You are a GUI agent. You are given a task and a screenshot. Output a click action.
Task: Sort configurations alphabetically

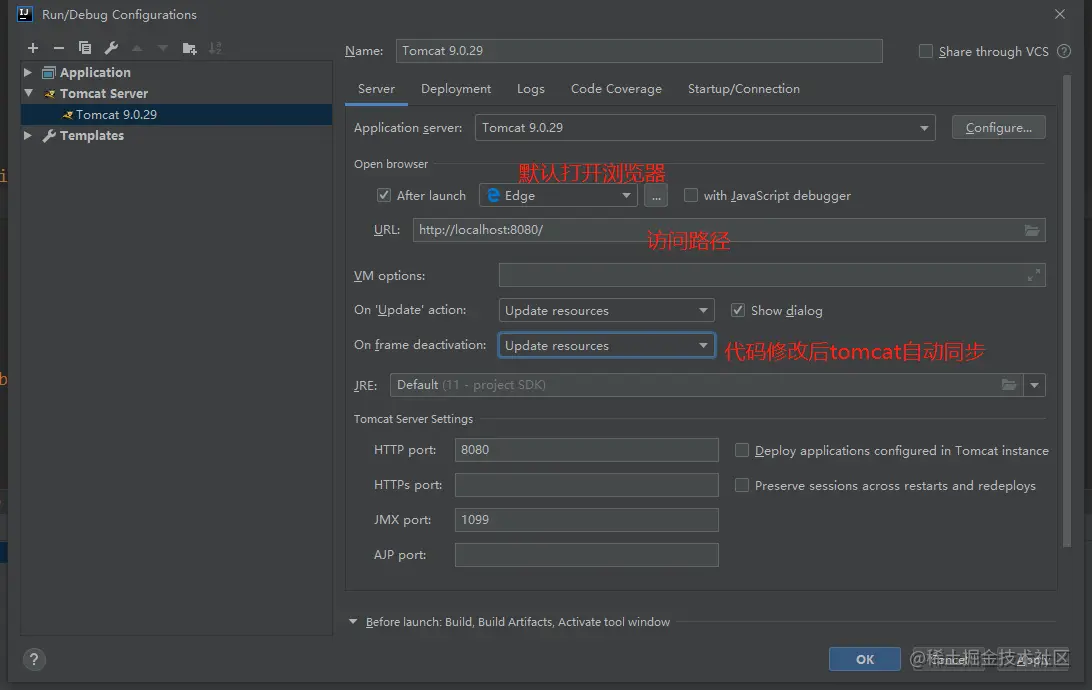coord(215,48)
